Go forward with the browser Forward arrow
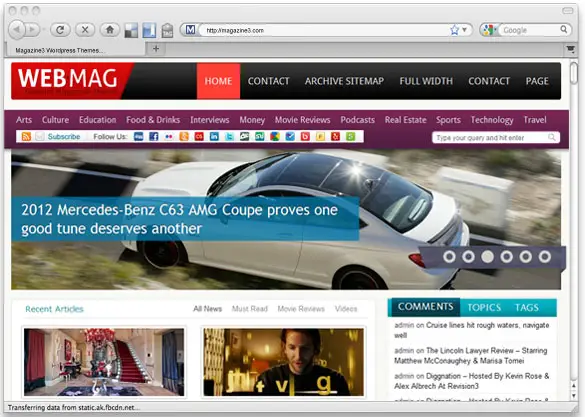 pyautogui.click(x=32, y=29)
